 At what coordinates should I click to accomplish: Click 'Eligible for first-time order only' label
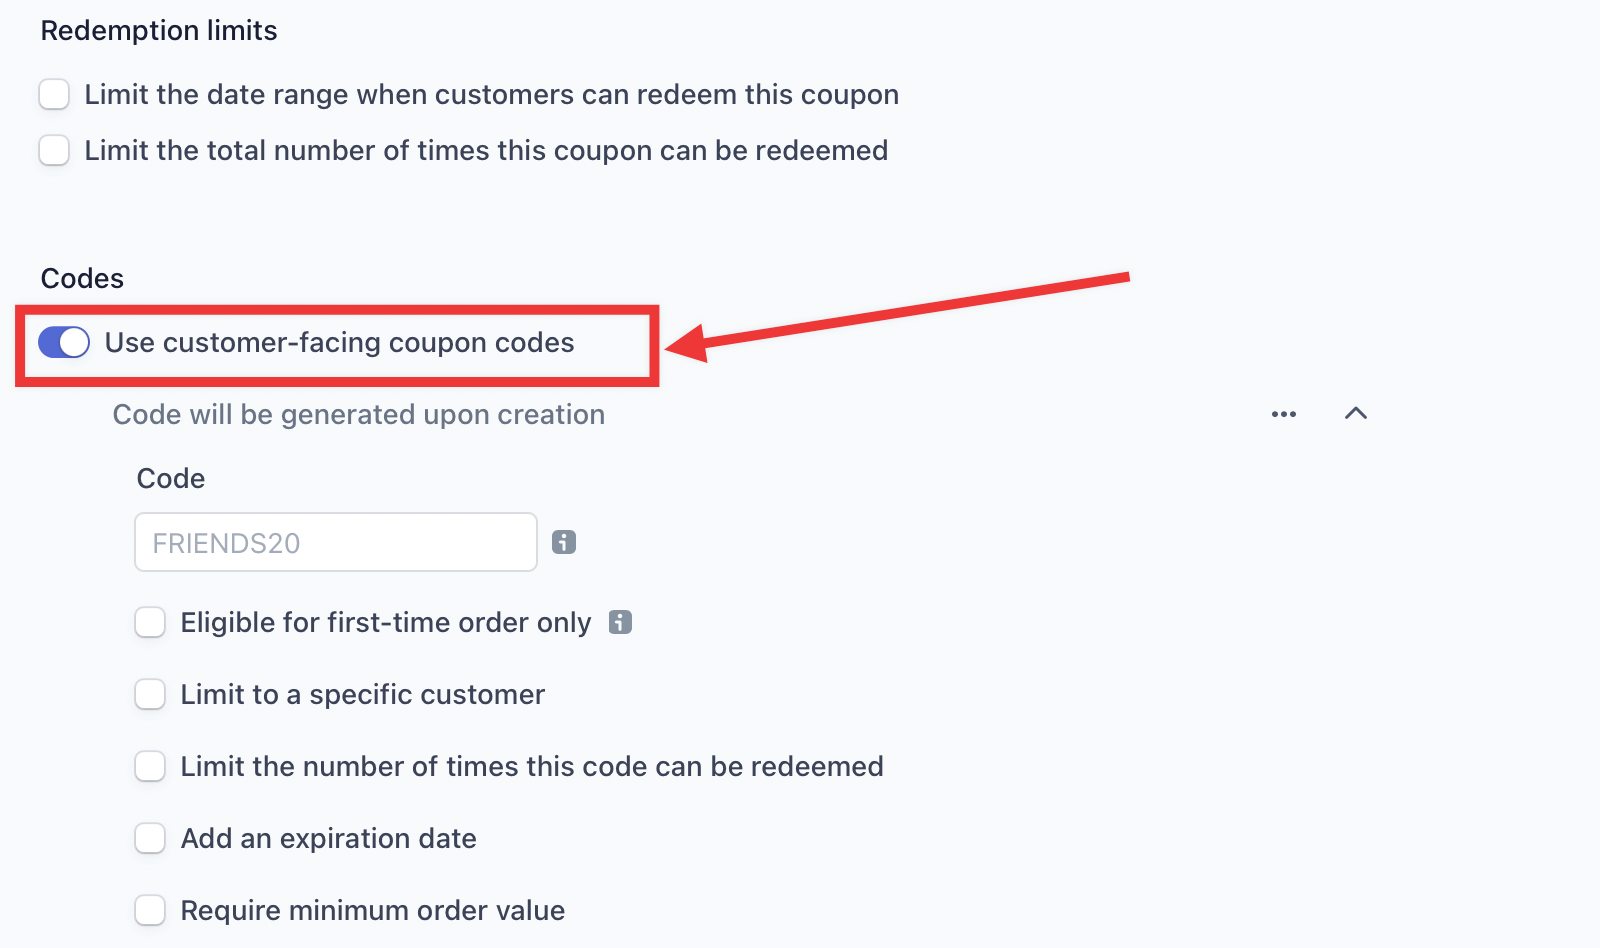point(385,622)
